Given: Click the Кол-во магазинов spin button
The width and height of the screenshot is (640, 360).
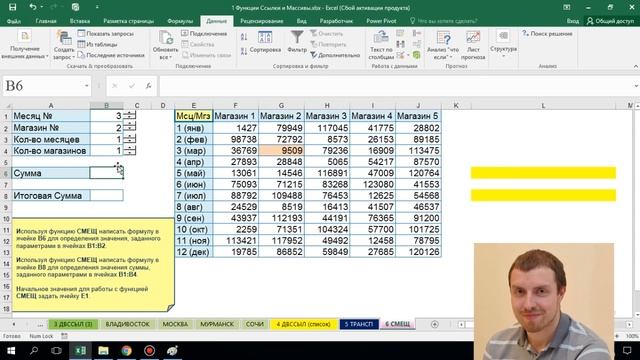Looking at the screenshot, I should pos(130,151).
